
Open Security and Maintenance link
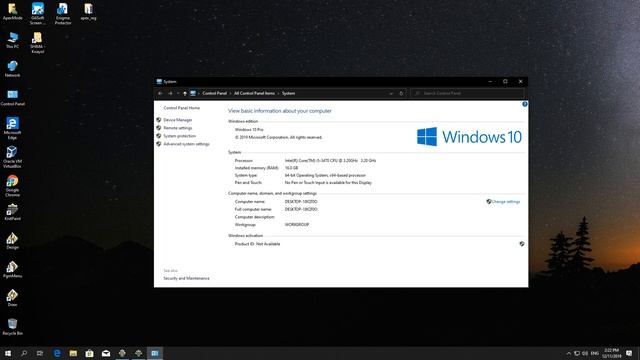click(x=187, y=278)
